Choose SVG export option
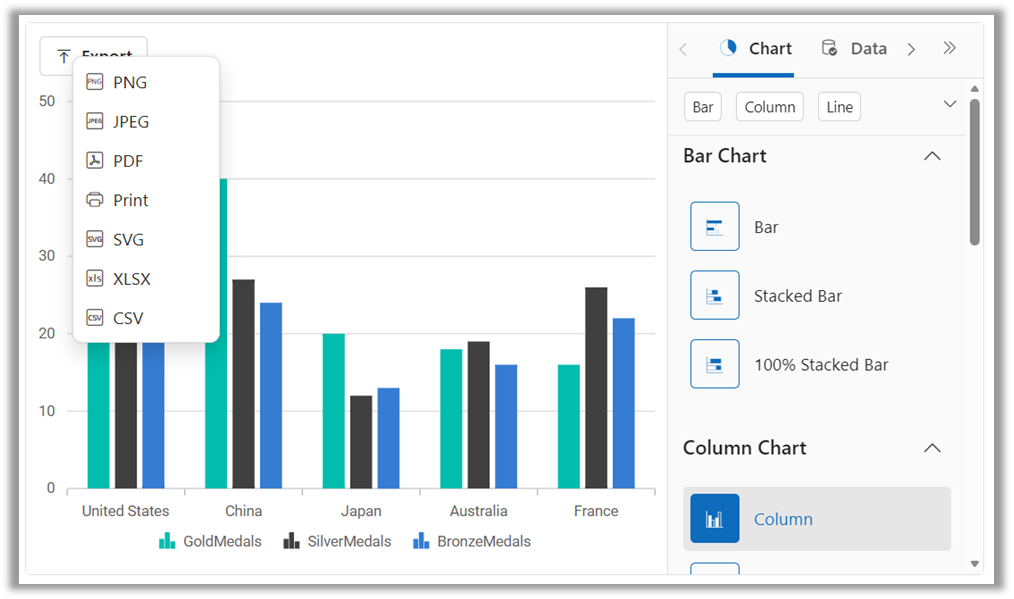Image resolution: width=1014 pixels, height=599 pixels. [146, 240]
